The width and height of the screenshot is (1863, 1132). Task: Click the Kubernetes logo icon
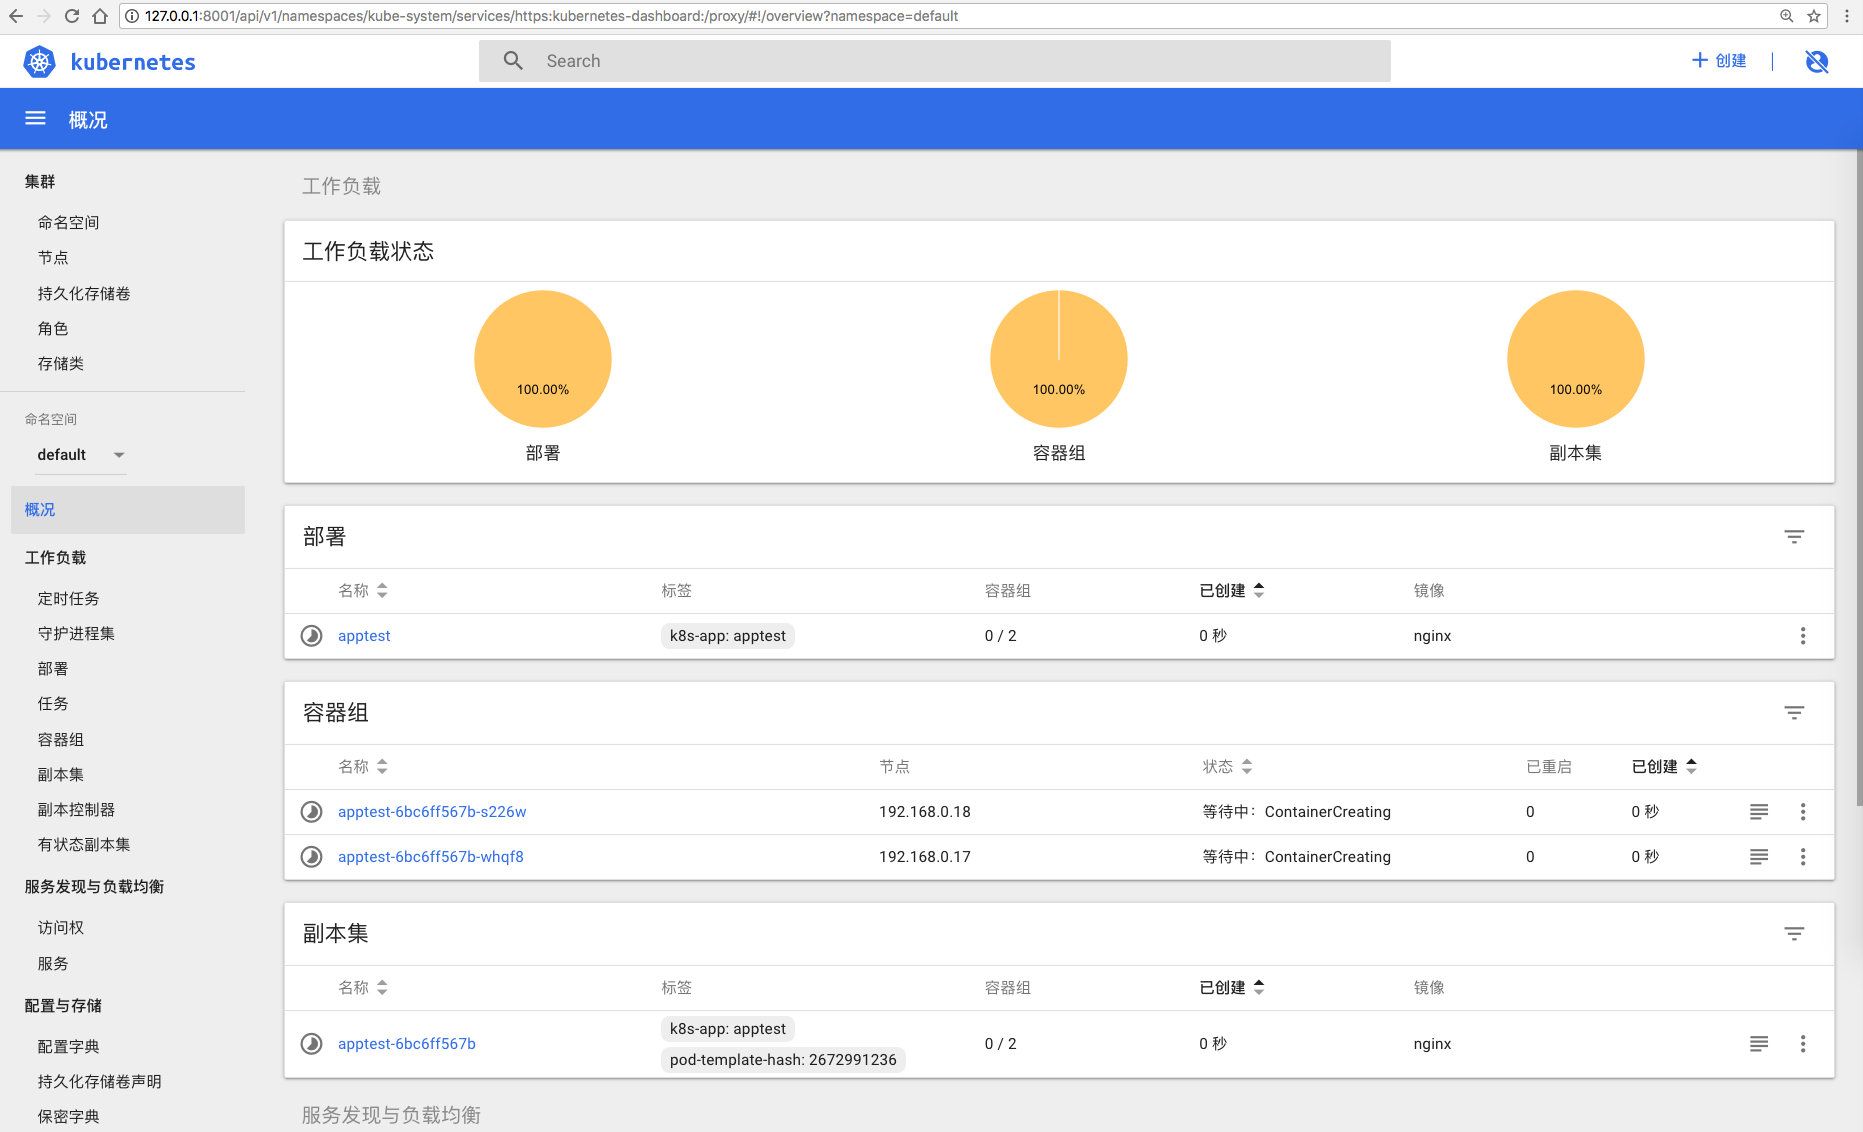click(x=40, y=62)
